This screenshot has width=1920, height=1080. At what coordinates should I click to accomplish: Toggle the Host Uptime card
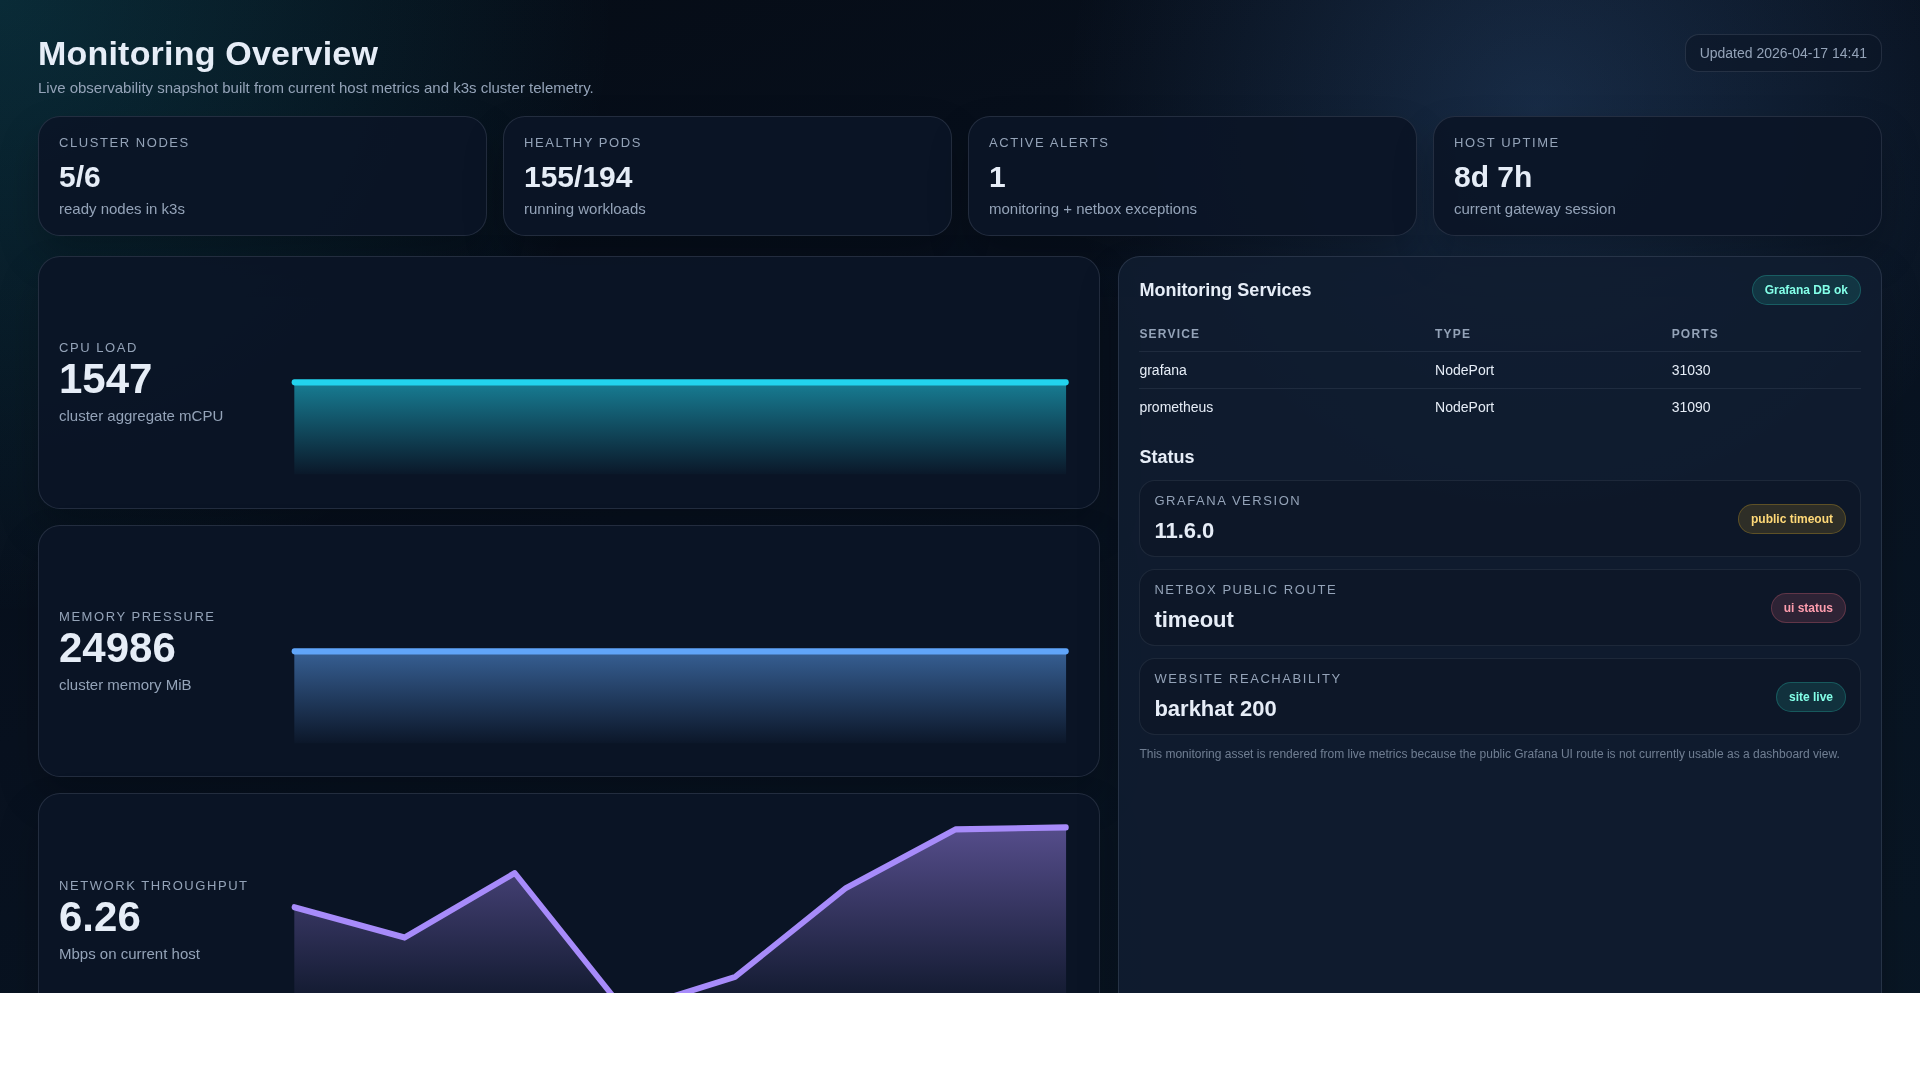[x=1657, y=176]
